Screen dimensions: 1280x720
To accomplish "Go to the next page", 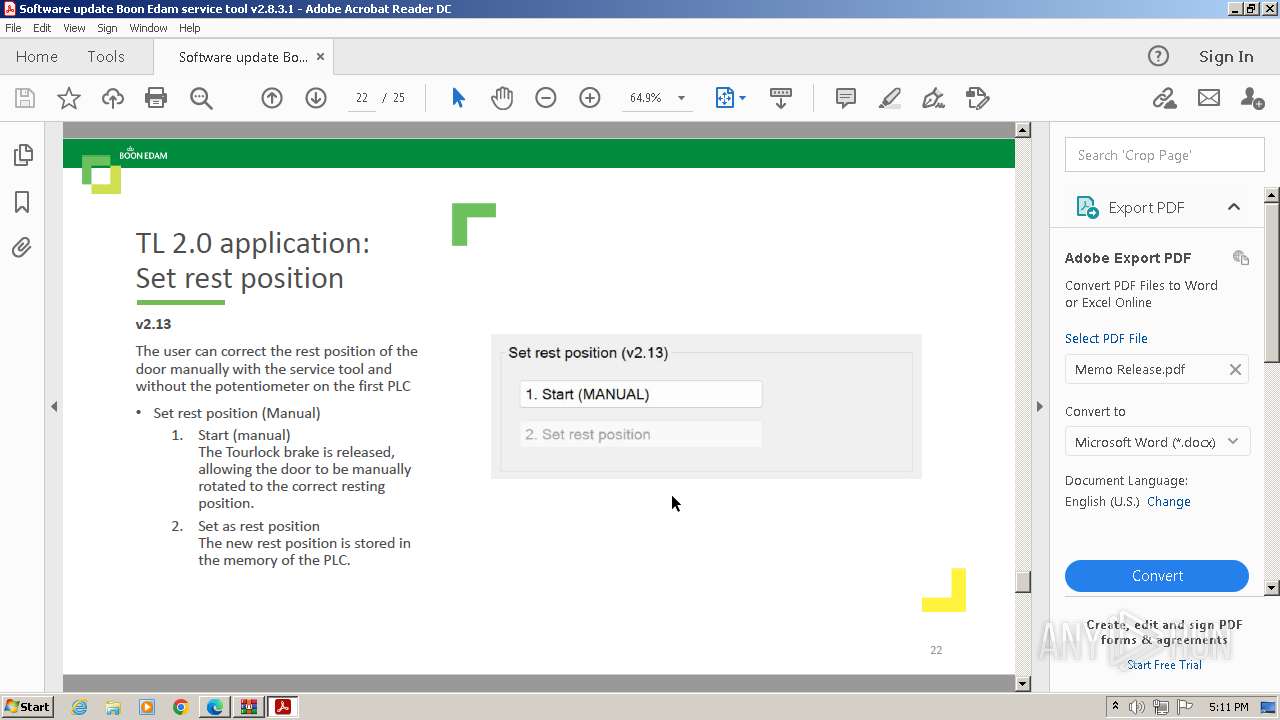I will click(x=316, y=98).
